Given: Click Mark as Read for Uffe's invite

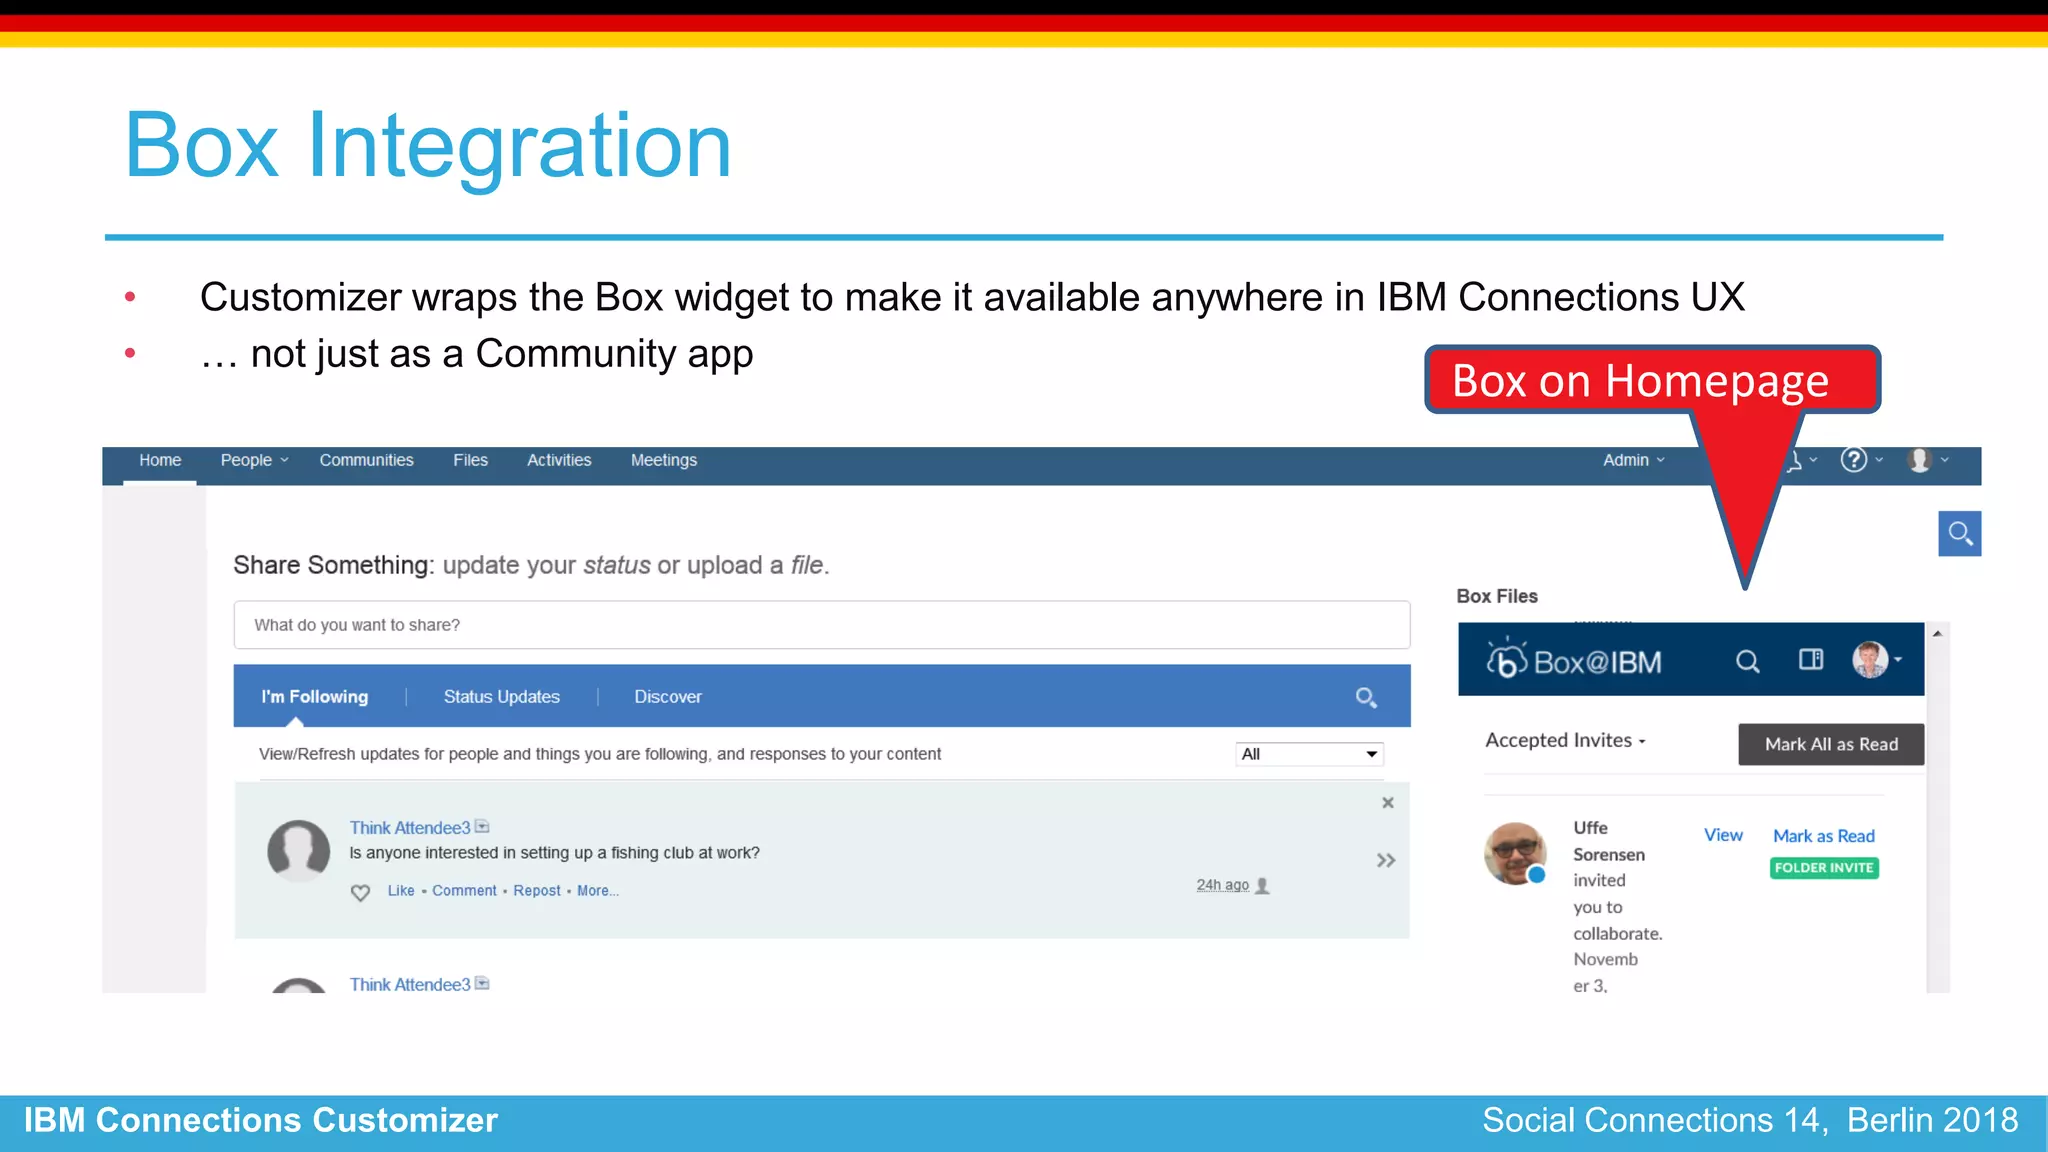Looking at the screenshot, I should click(1824, 836).
